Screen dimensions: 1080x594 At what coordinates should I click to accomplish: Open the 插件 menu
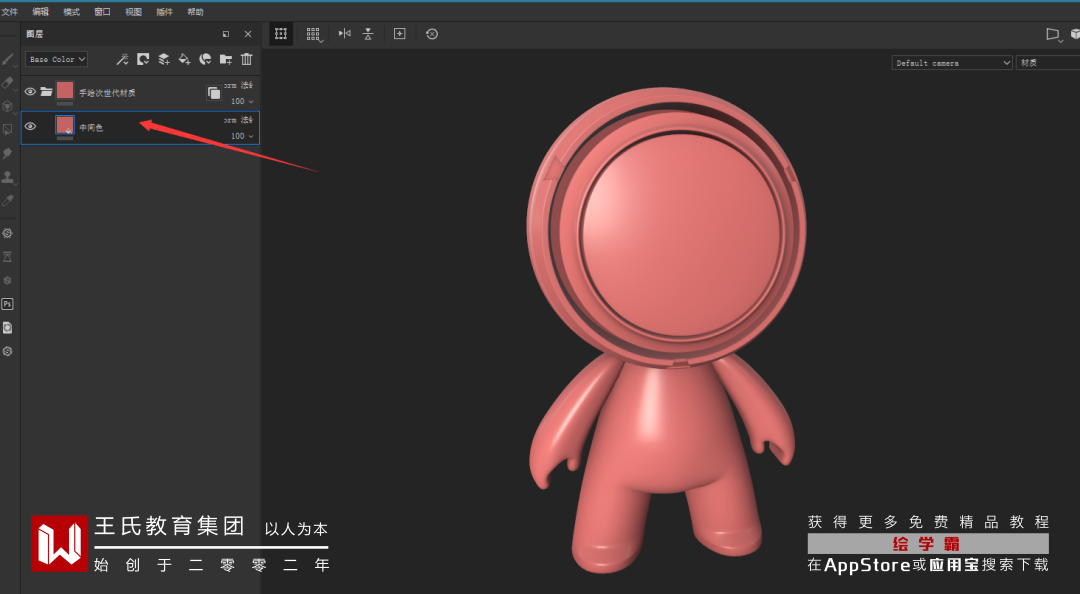click(x=165, y=12)
